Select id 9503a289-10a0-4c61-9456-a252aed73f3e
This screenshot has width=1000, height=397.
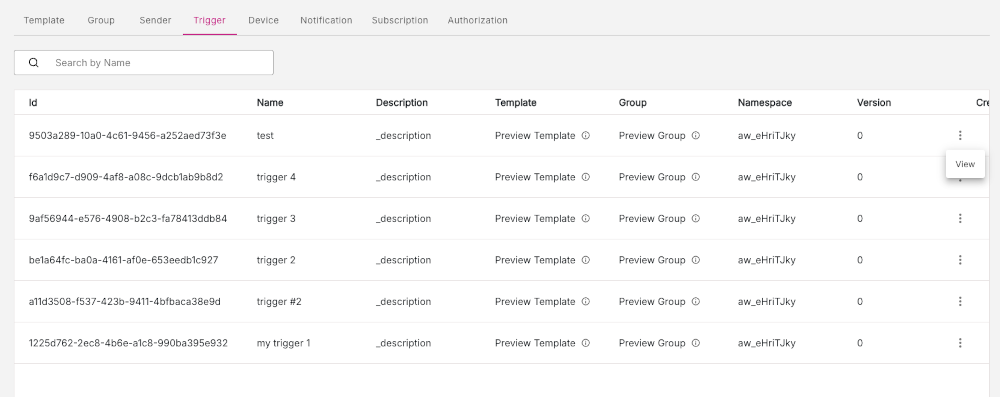point(128,135)
